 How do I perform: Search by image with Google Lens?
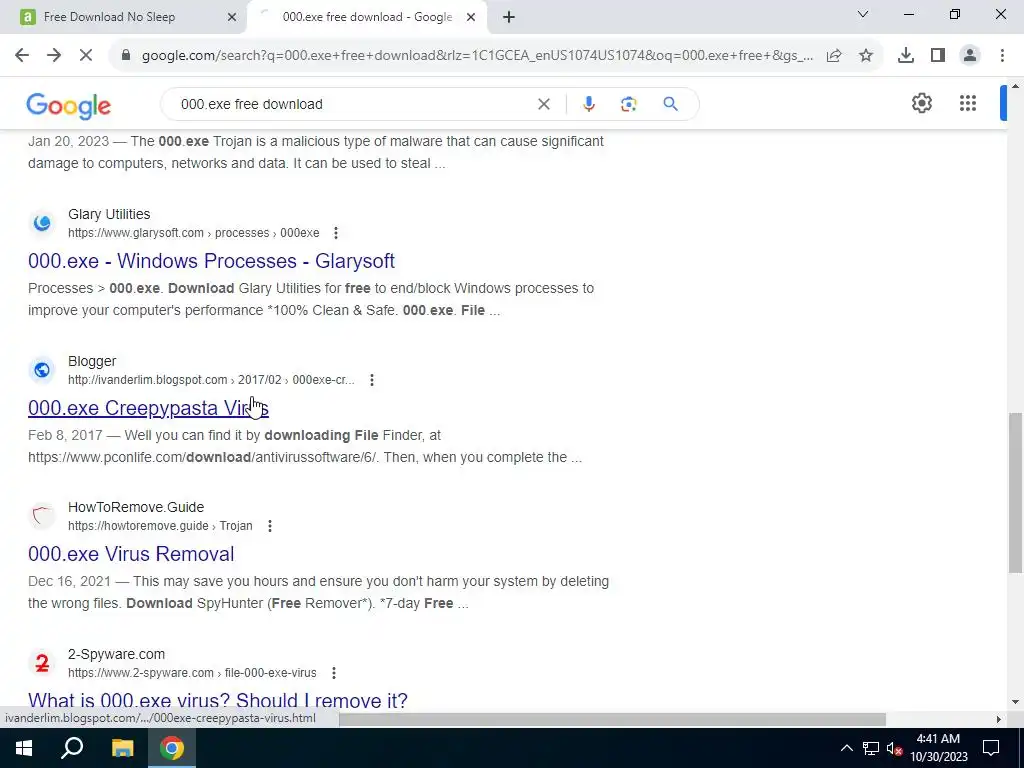628,104
